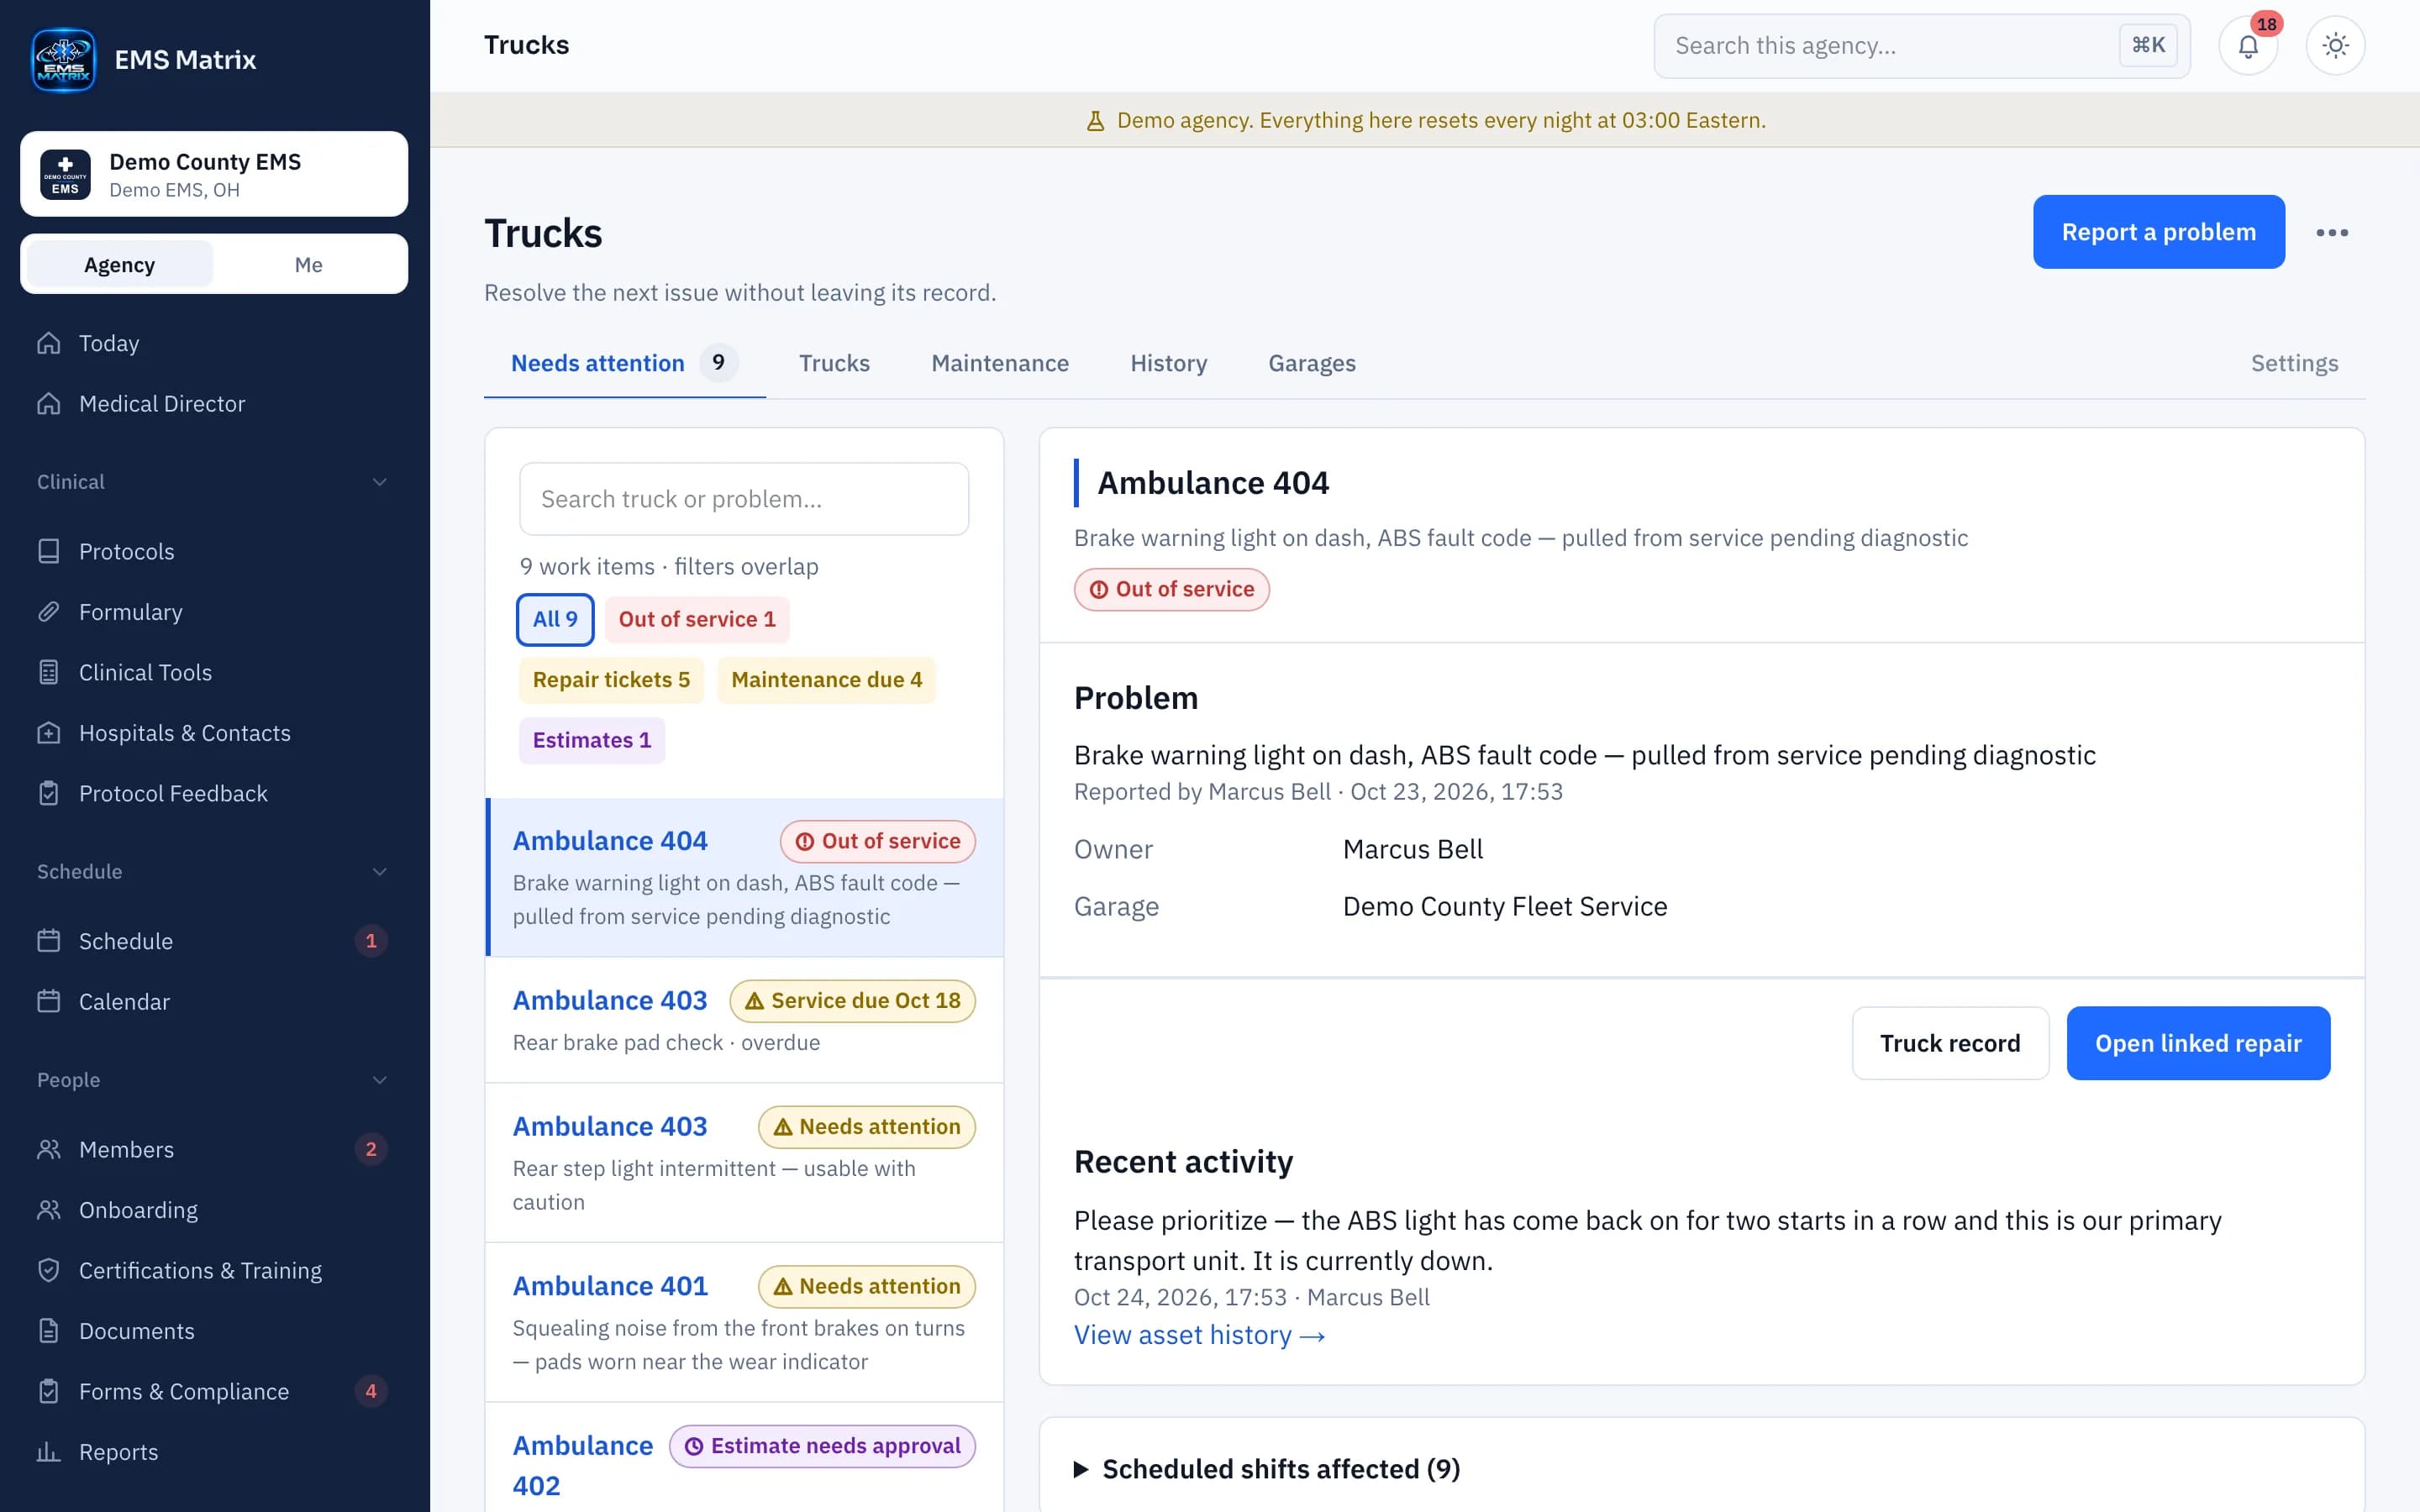Screen dimensions: 2420x1512
Task: Click the Demo County EMS agency badge icon
Action: click(x=65, y=174)
